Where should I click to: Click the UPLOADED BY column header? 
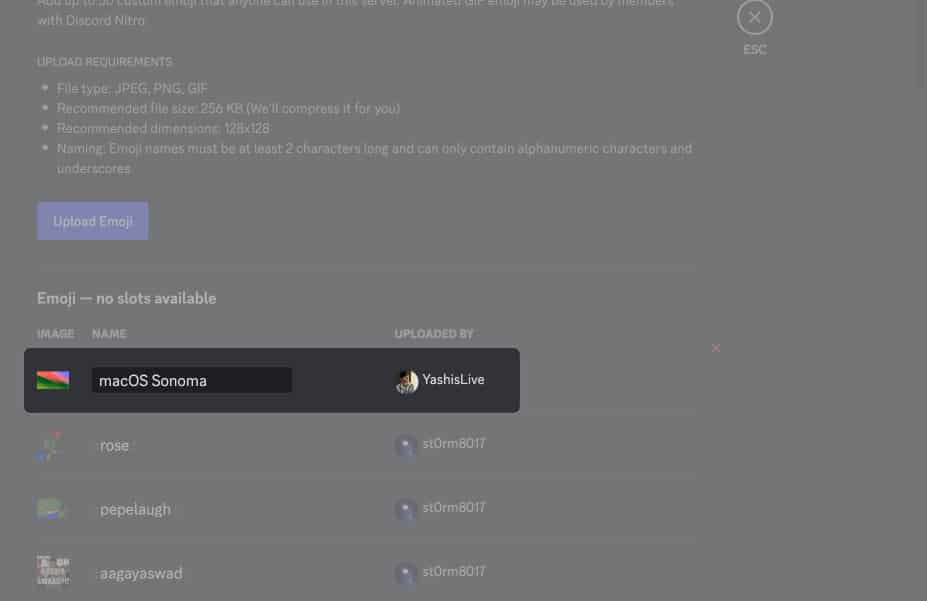coord(434,334)
